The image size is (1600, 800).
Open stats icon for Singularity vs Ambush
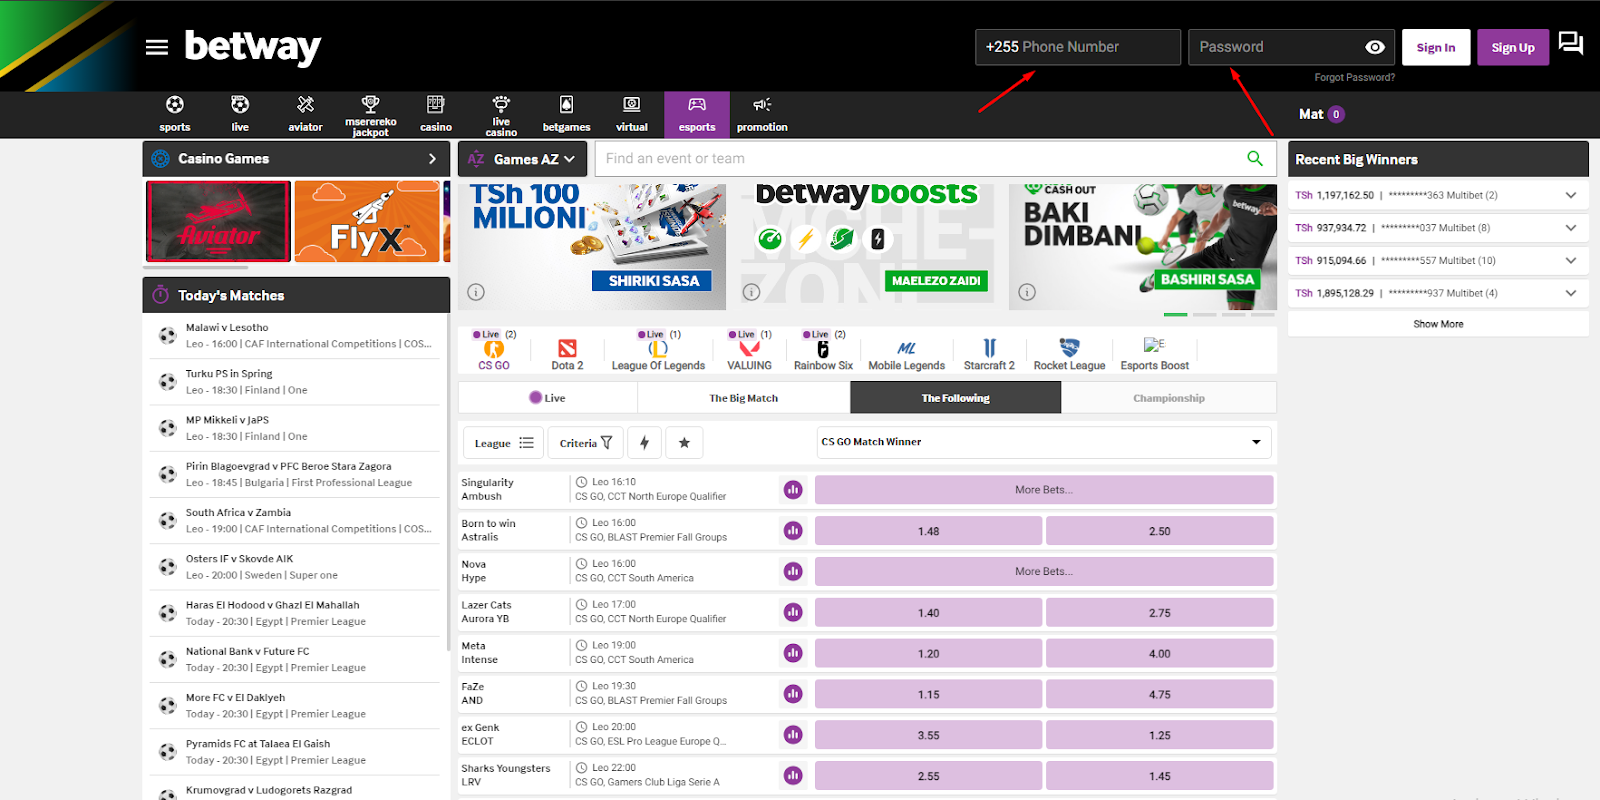pyautogui.click(x=793, y=490)
